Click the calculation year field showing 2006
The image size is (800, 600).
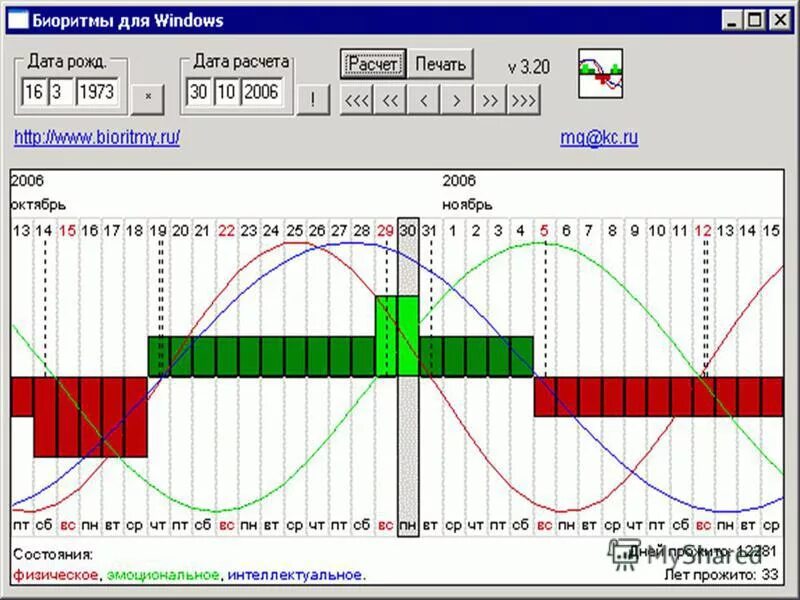click(x=261, y=92)
